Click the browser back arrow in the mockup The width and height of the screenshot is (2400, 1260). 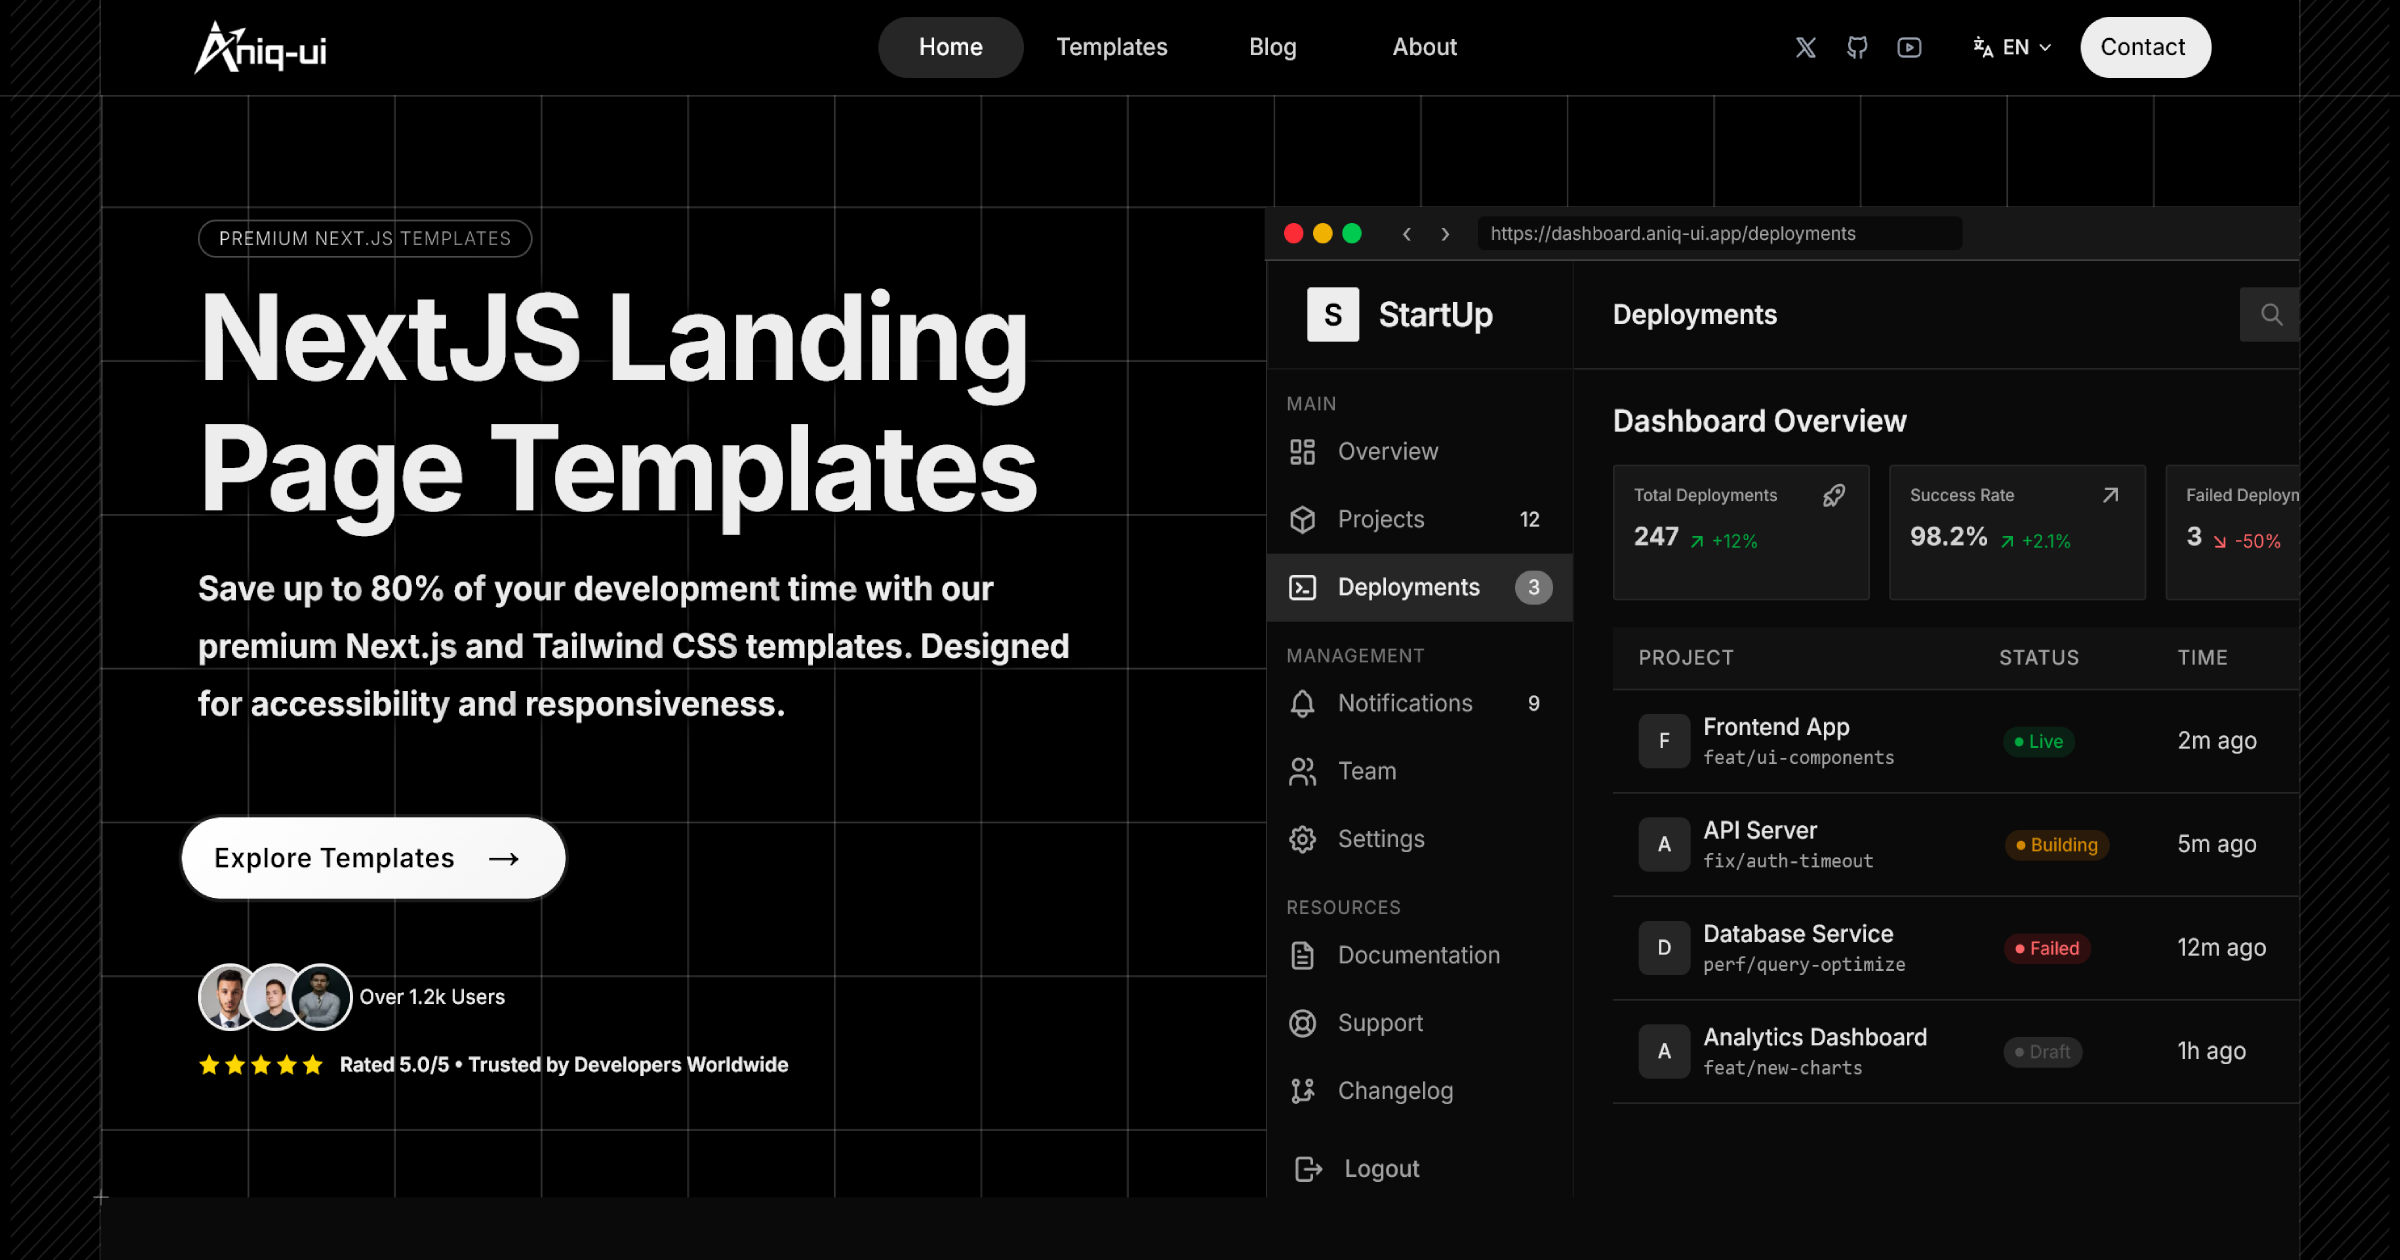pos(1407,233)
